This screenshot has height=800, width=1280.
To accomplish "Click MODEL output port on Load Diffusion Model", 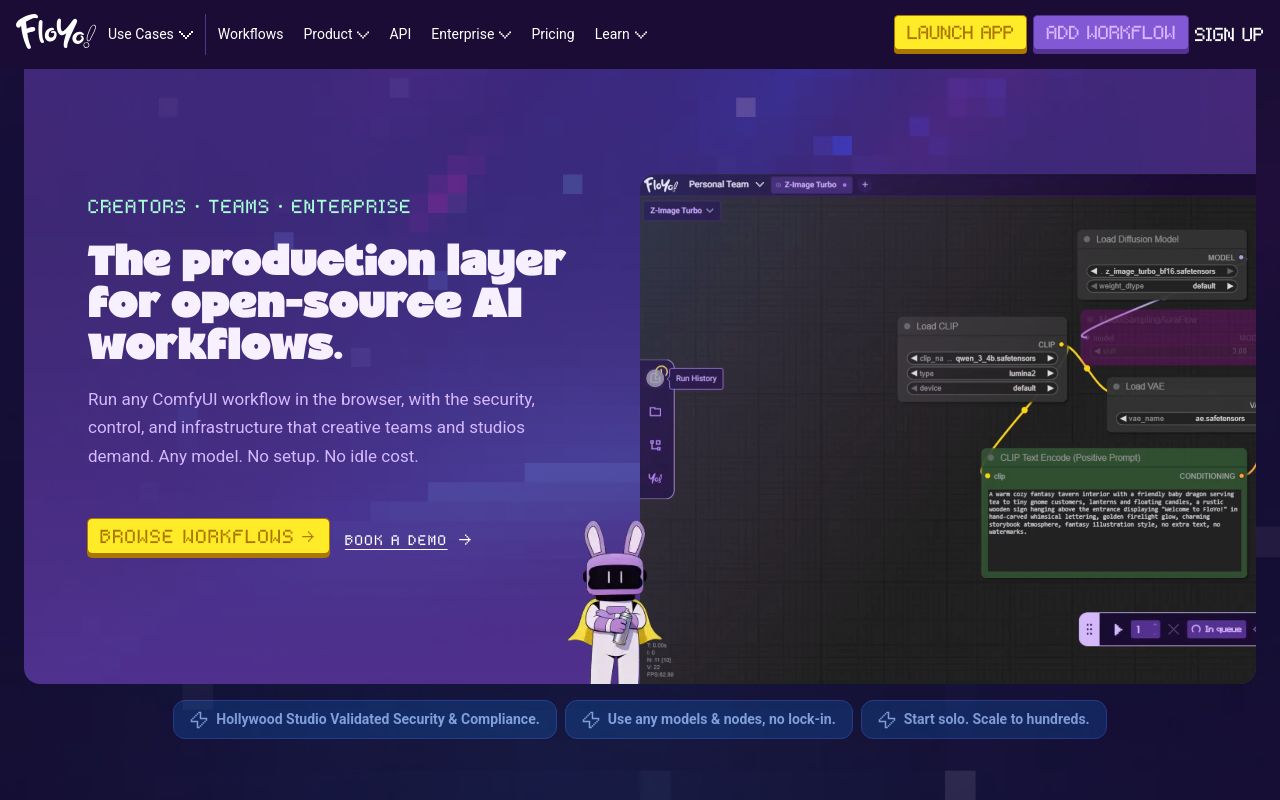I will (x=1242, y=258).
